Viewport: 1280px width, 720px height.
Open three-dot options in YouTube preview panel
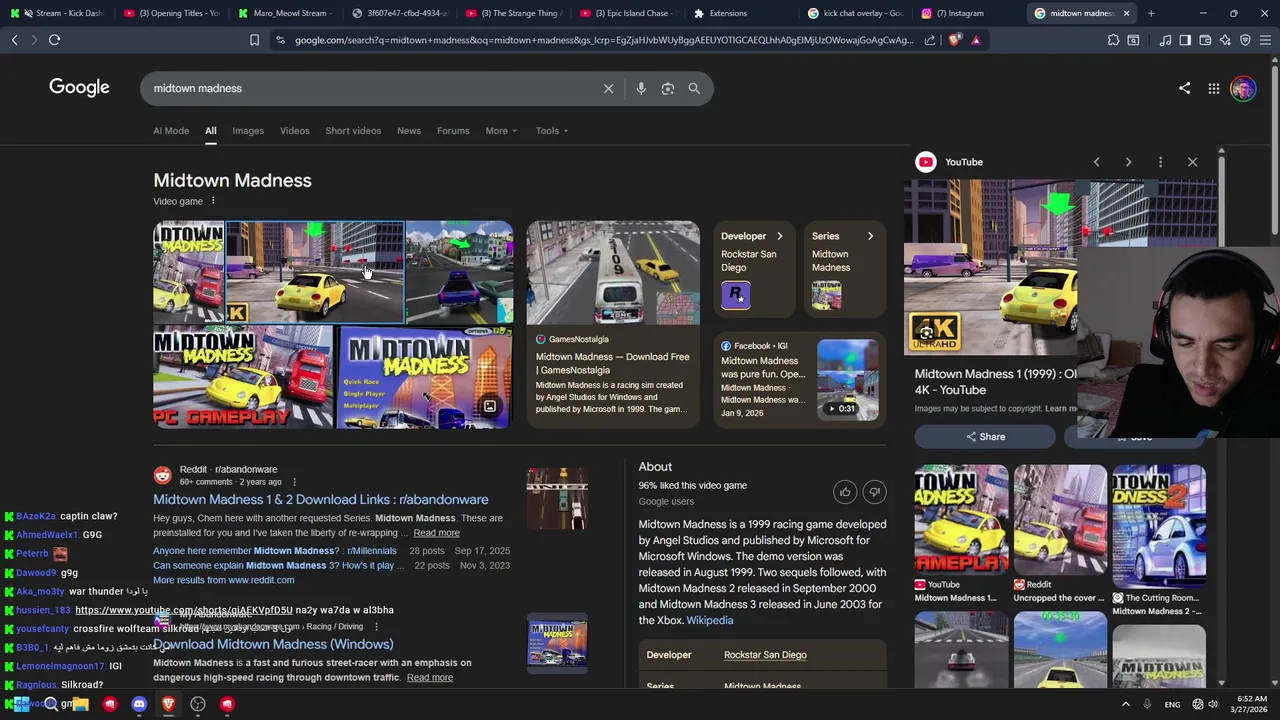tap(1160, 162)
